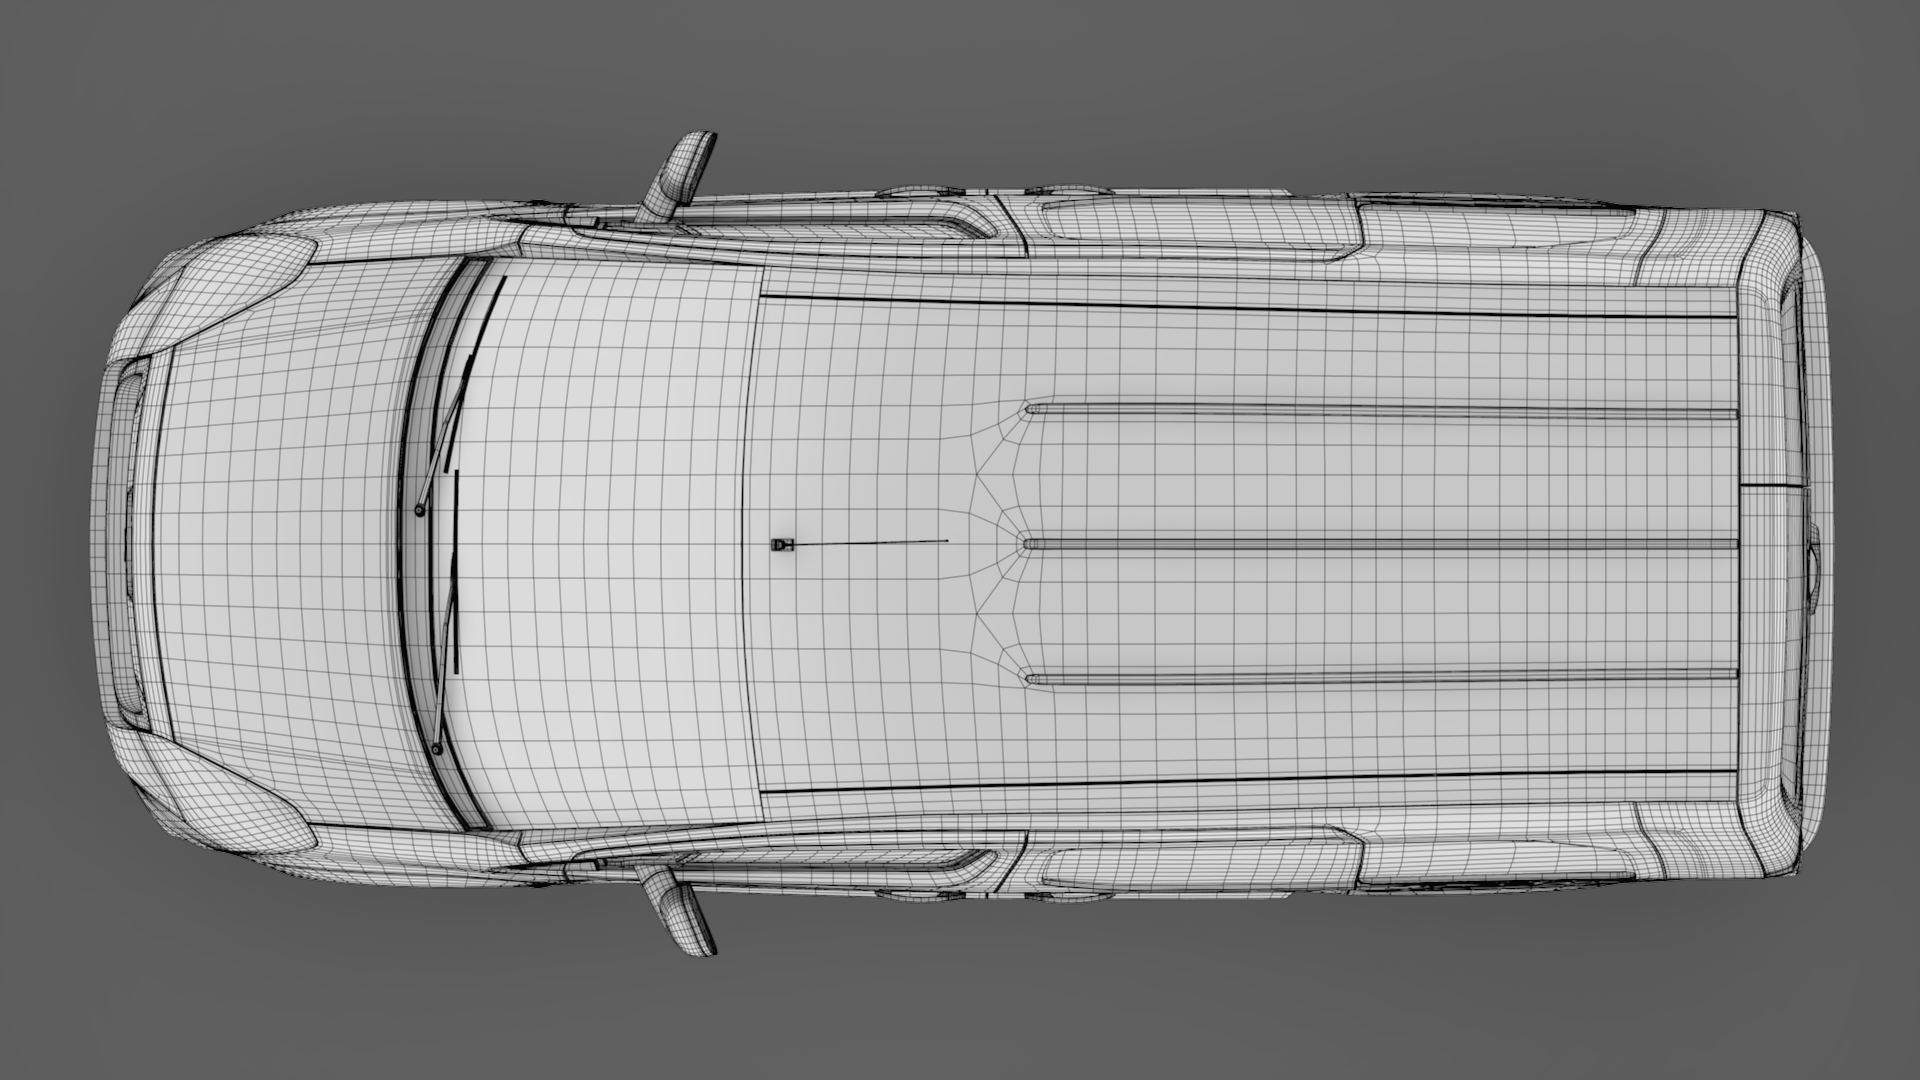Select the top roof ridge

pos(1380,409)
